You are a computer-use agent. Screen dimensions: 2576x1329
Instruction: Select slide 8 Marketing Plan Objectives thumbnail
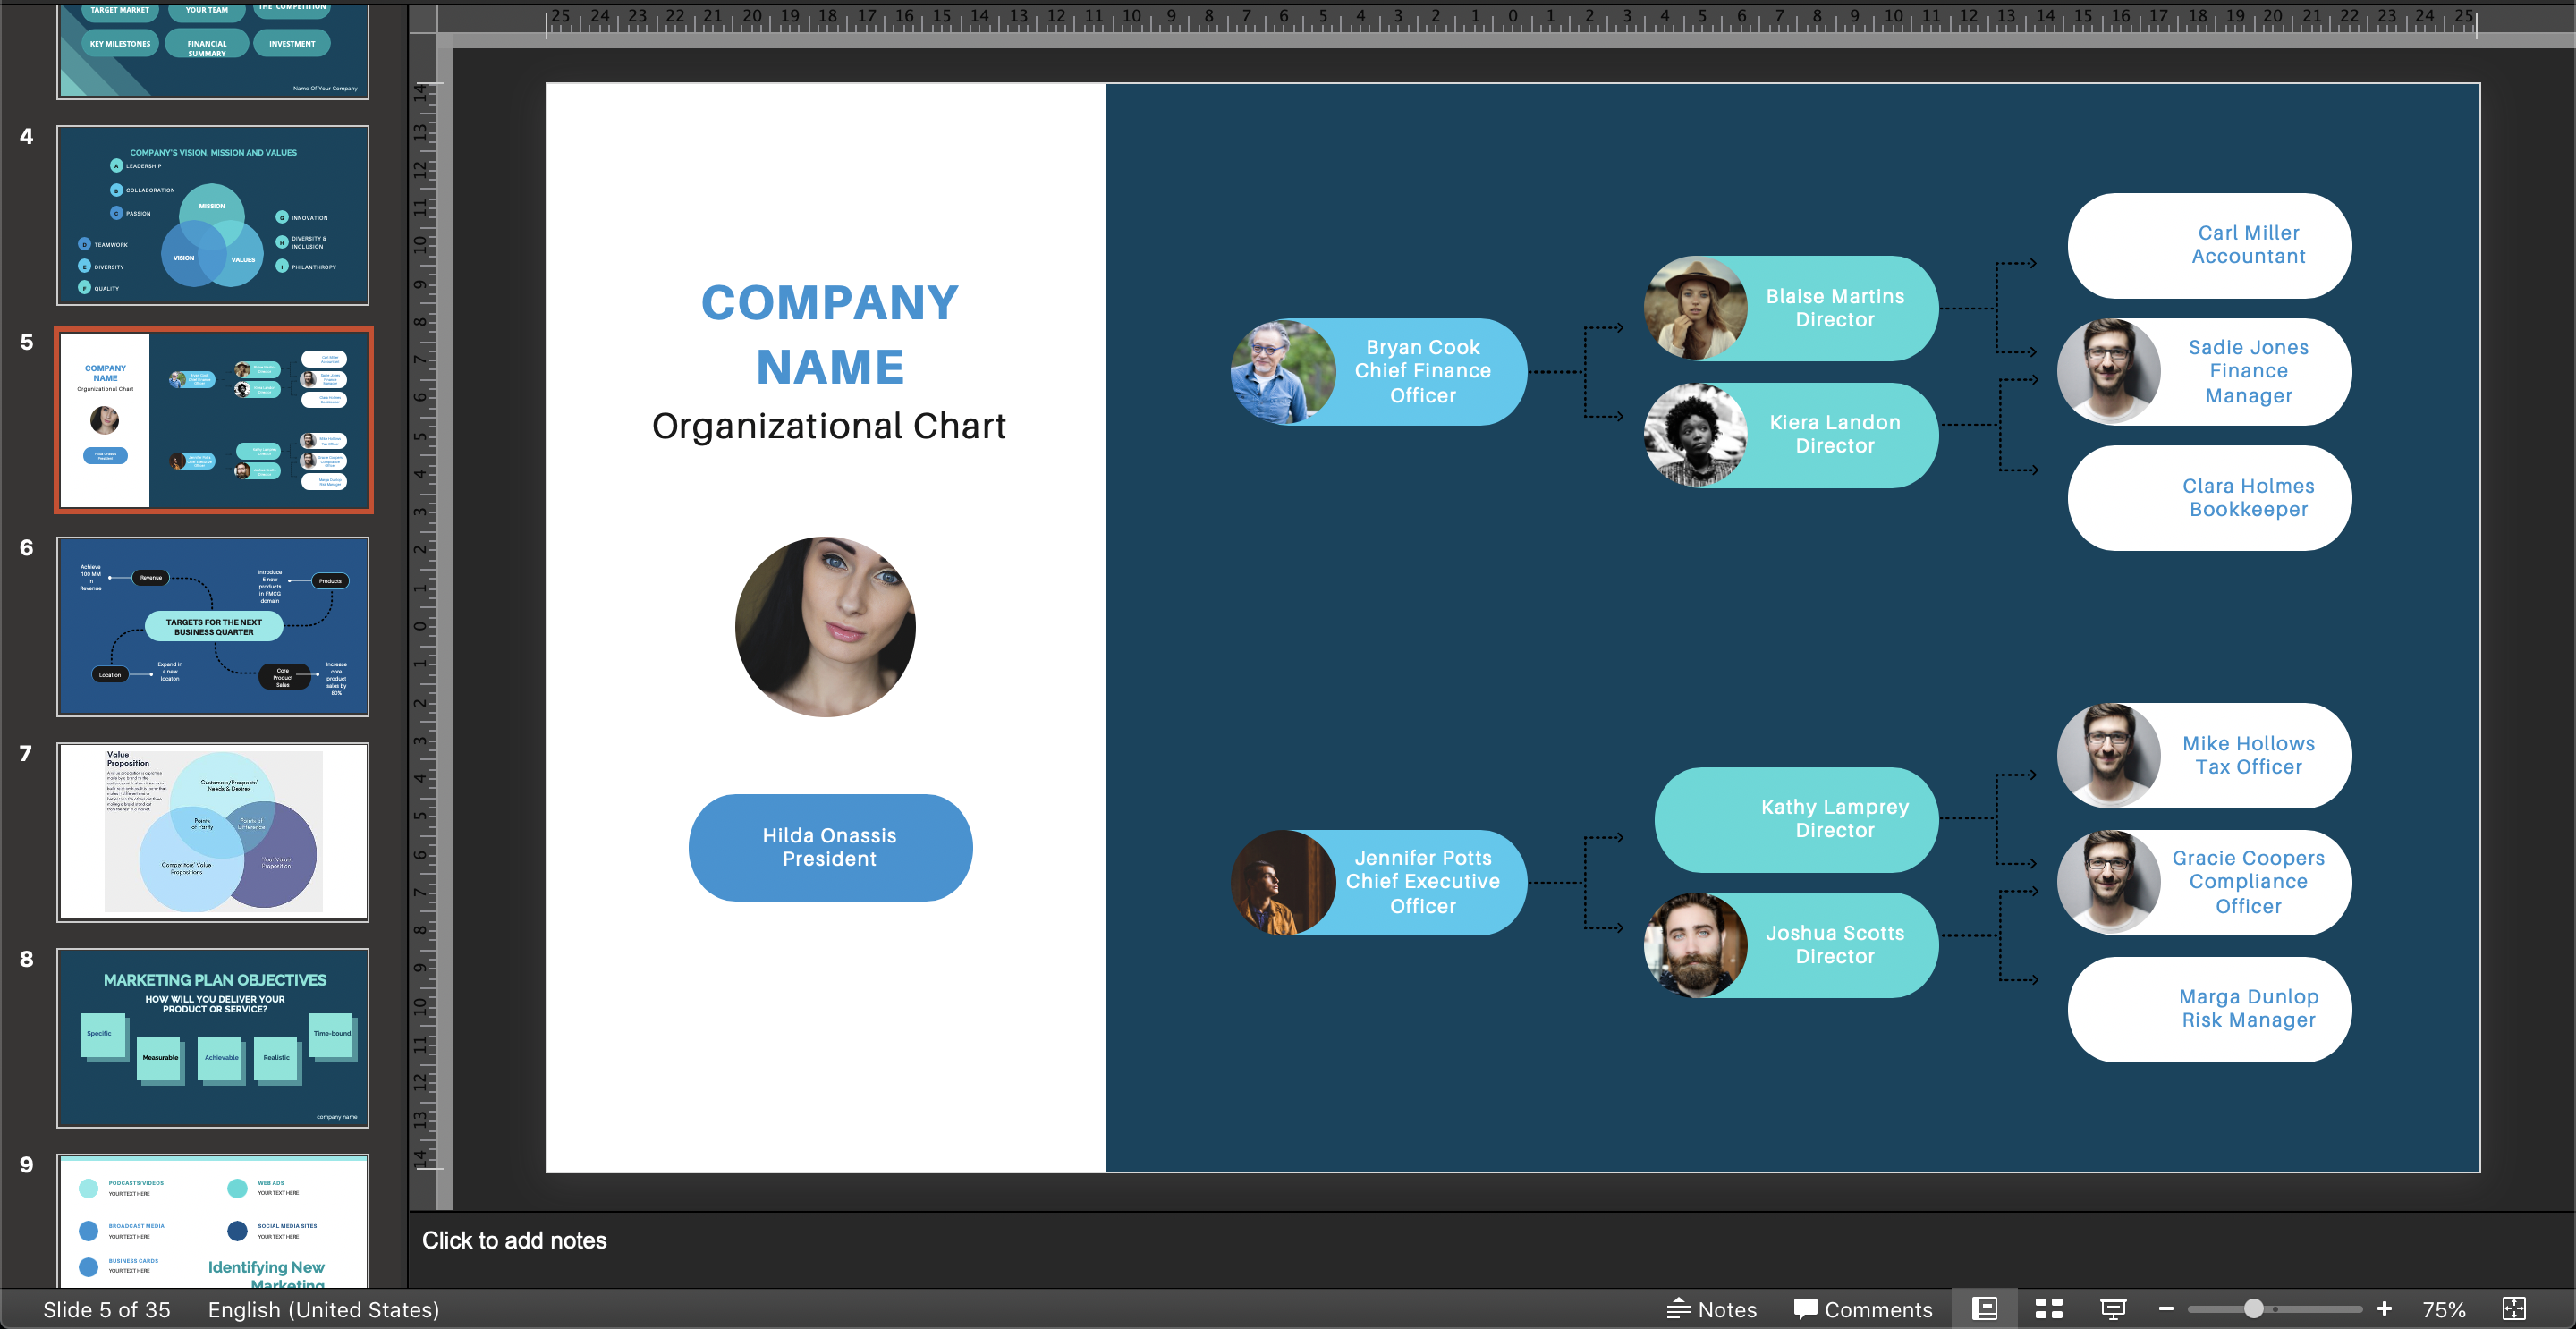(x=213, y=1038)
